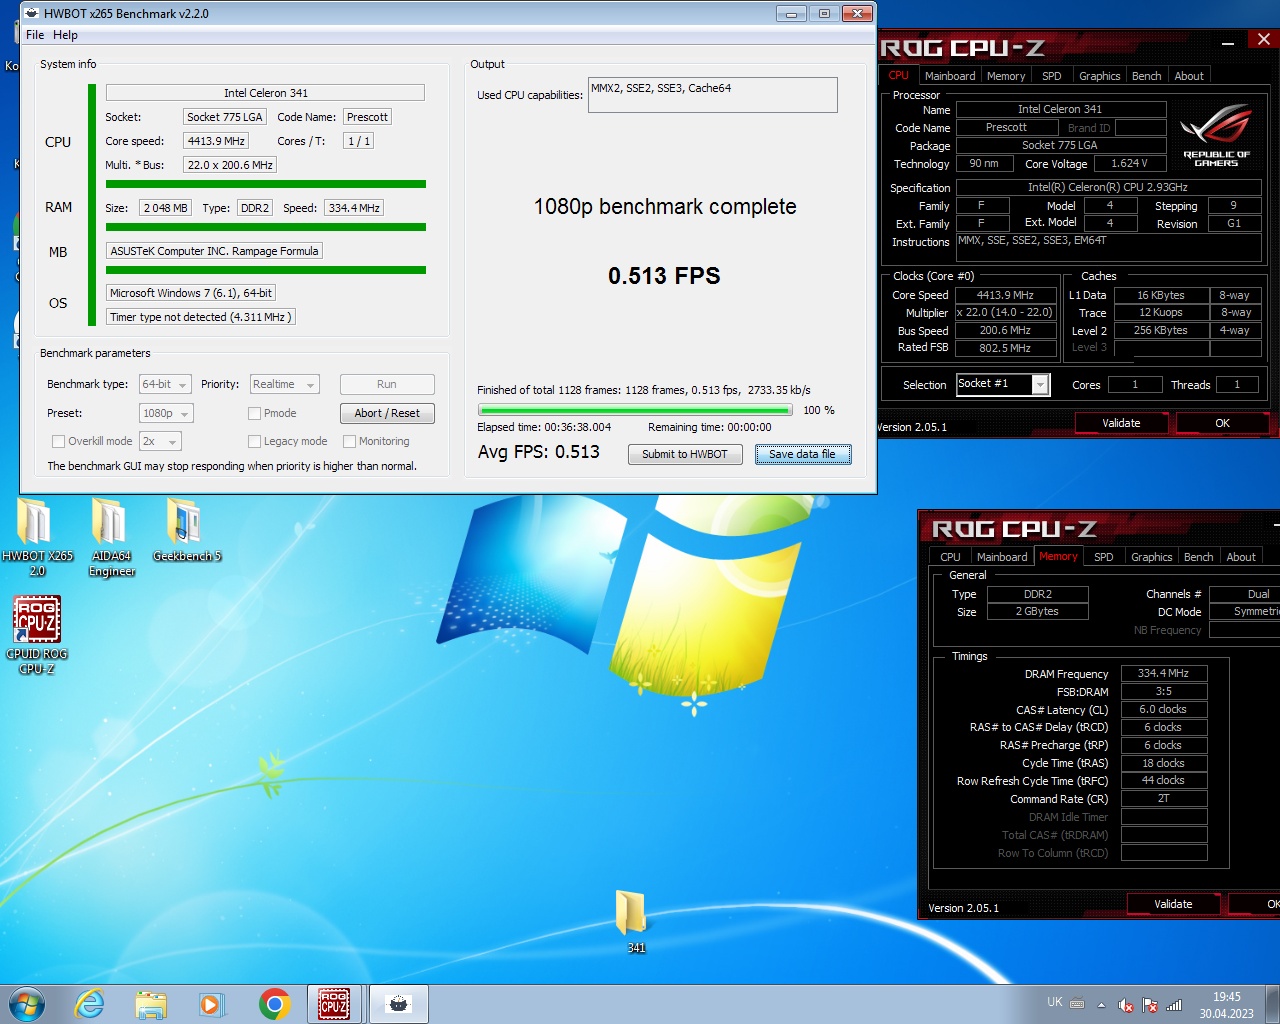Click the 0.513 FPS result text
The image size is (1280, 1024).
pos(664,276)
